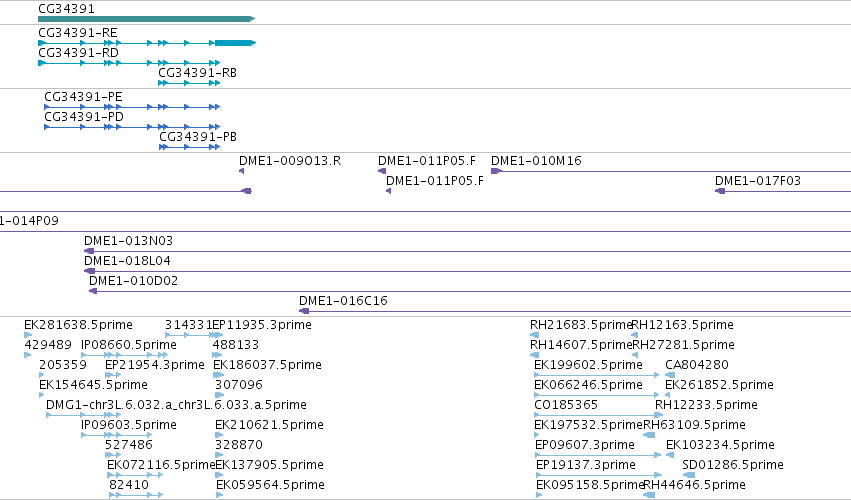Select the CA804280 EST marker
This screenshot has width=851, height=500.
[x=670, y=375]
